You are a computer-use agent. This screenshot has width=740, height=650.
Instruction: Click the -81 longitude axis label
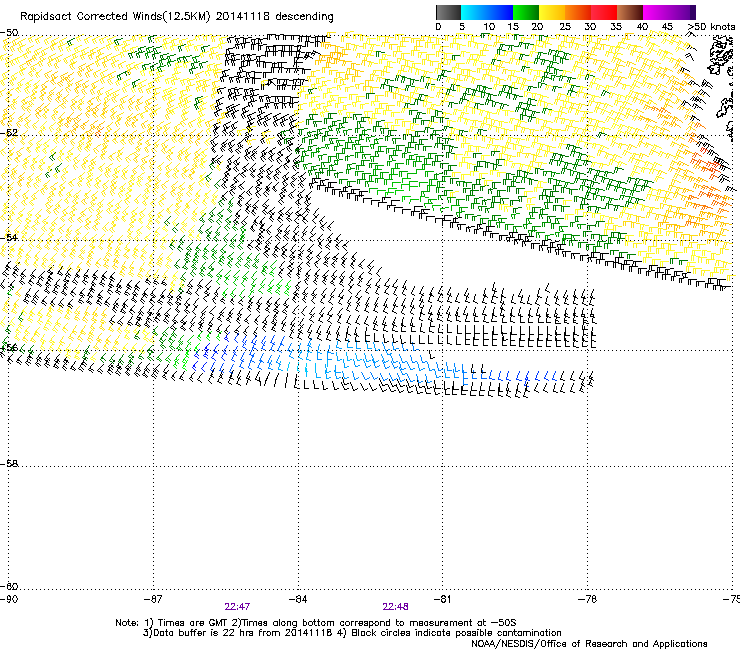coord(442,599)
